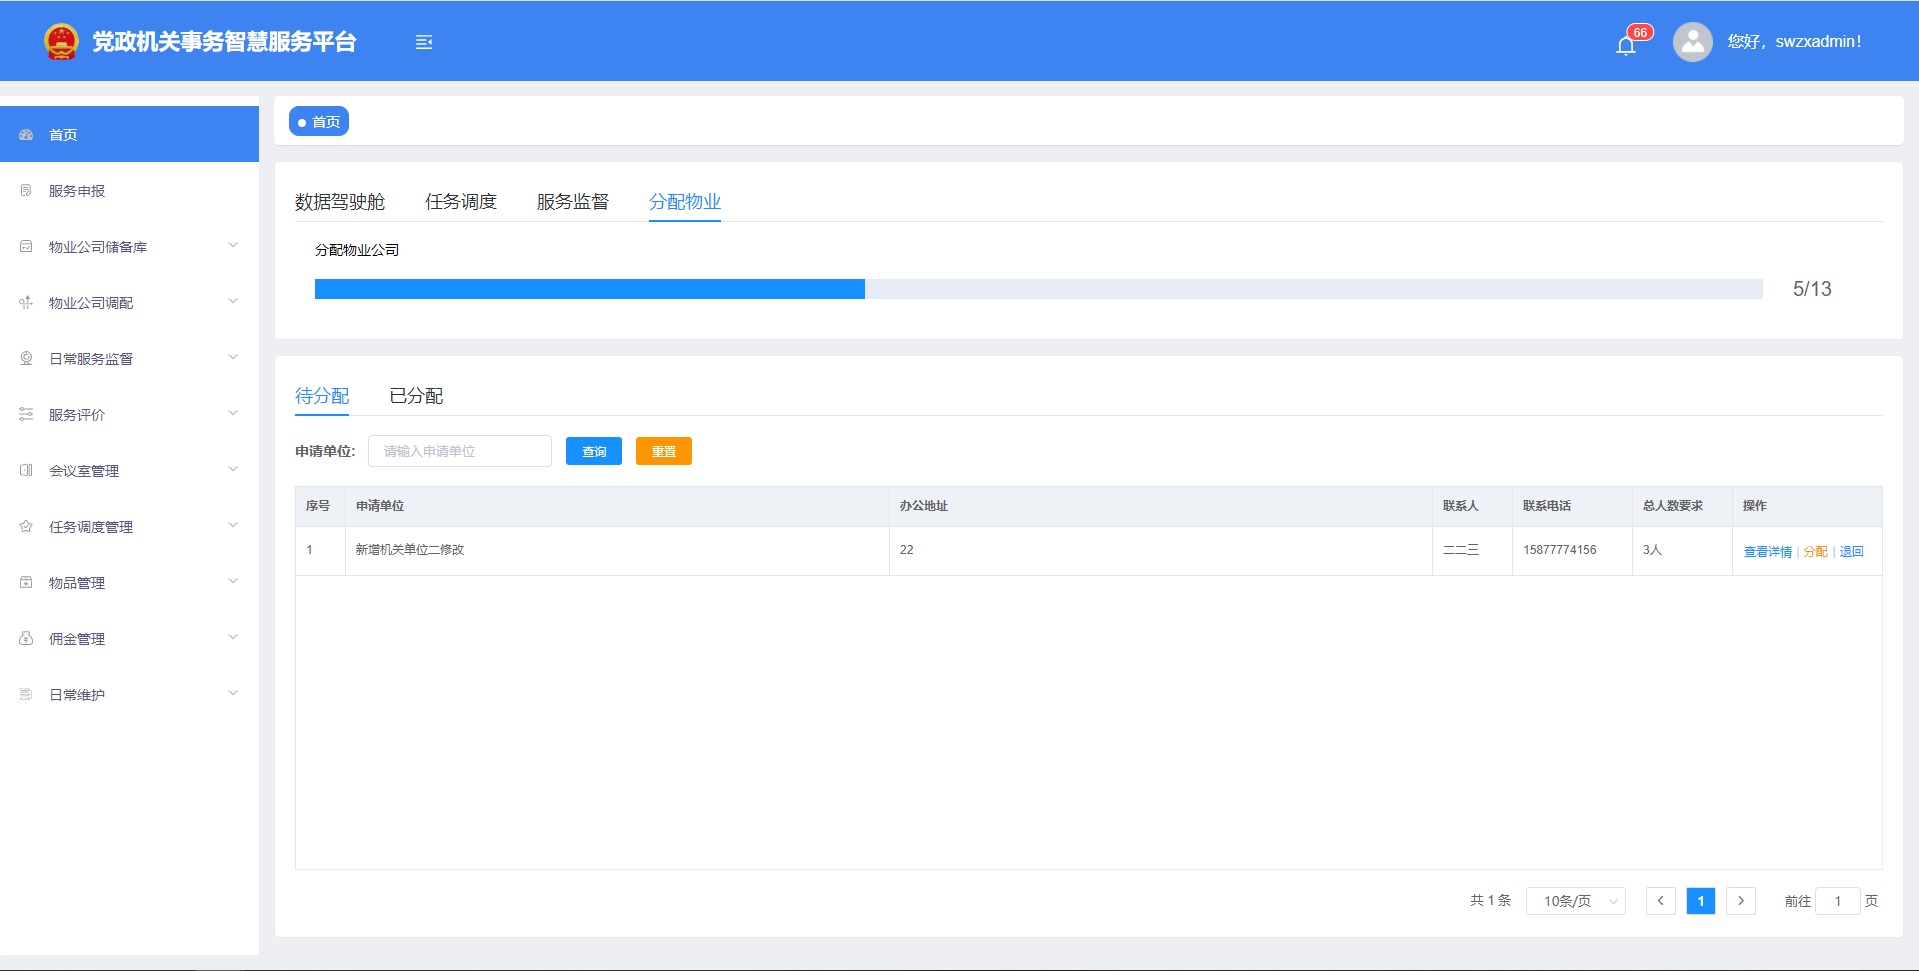
Task: Click the 服务申报 sidebar icon
Action: coord(26,191)
